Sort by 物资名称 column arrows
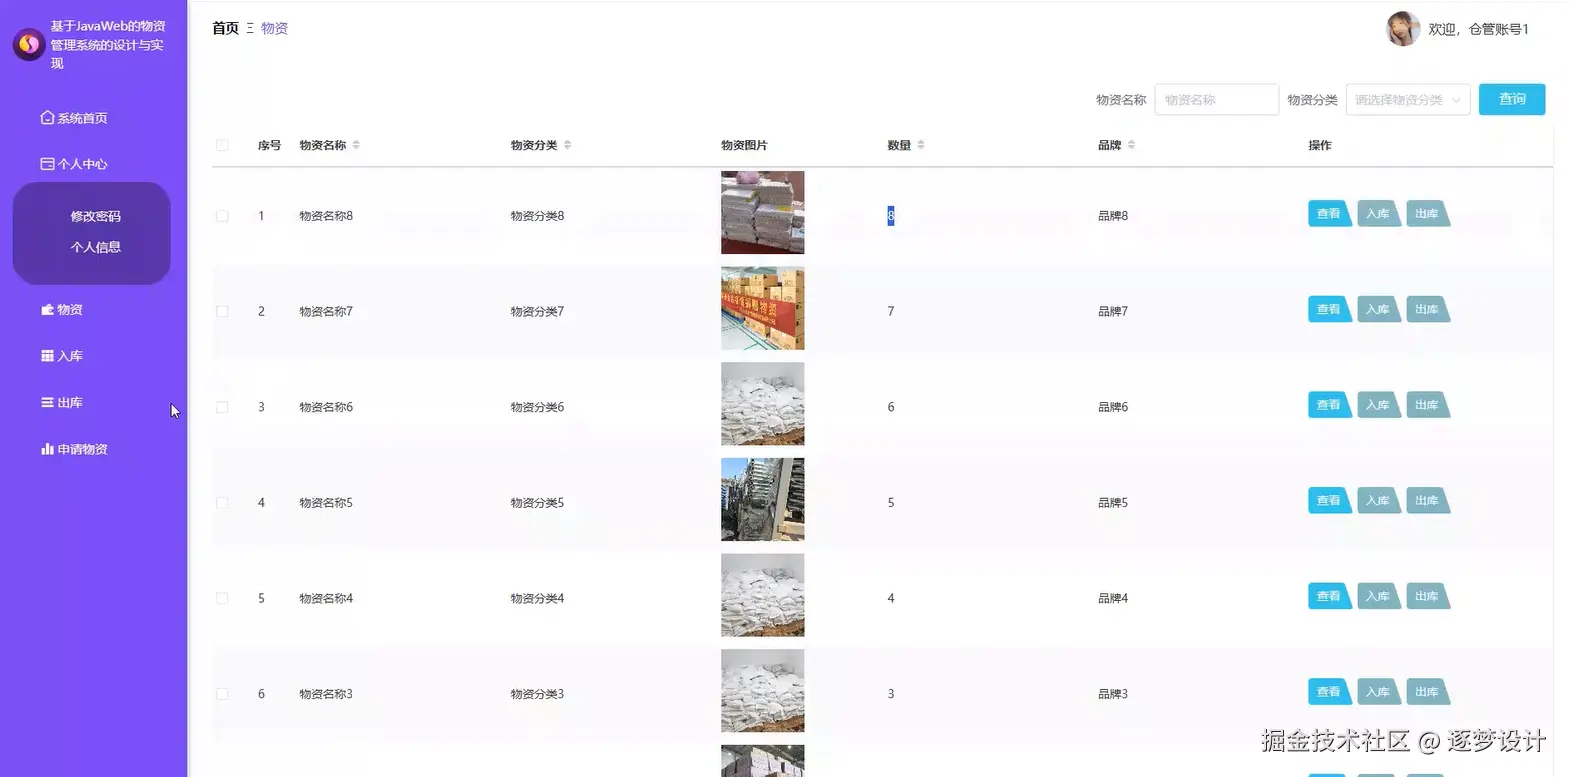This screenshot has height=777, width=1569. tap(356, 145)
